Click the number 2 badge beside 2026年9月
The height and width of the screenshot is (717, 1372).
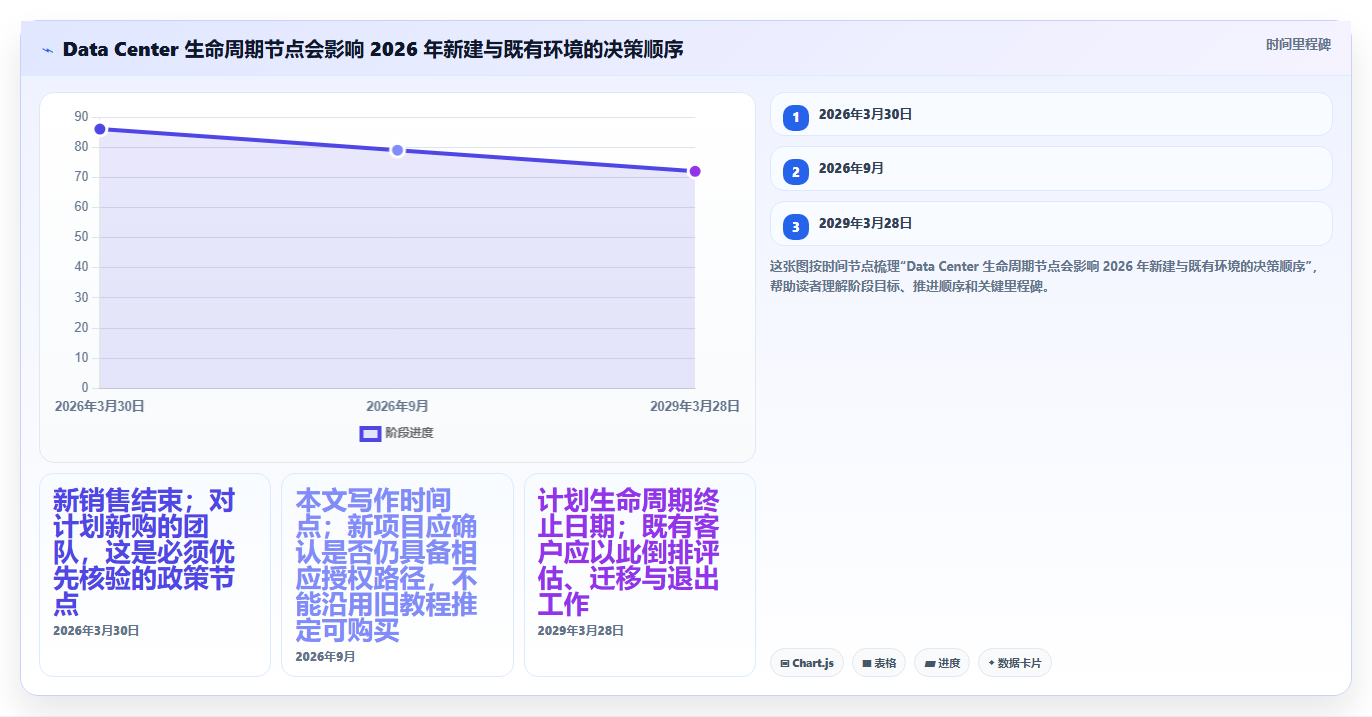tap(796, 172)
